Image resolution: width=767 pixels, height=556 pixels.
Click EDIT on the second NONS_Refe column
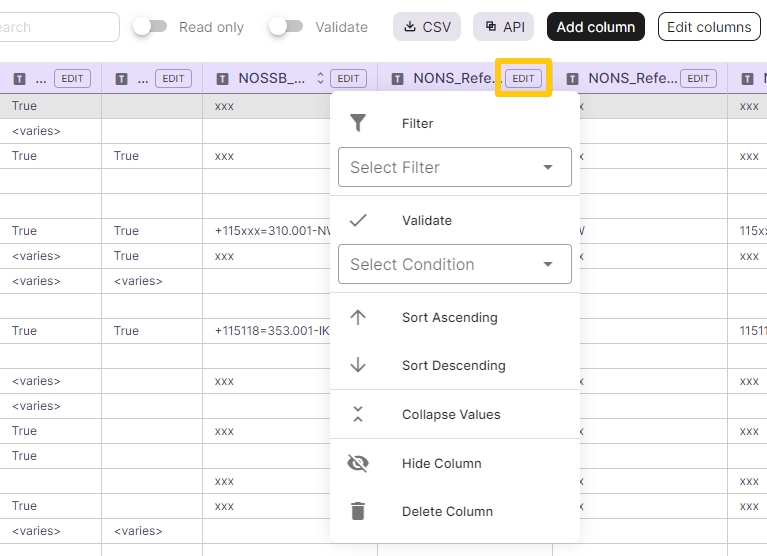(x=698, y=78)
